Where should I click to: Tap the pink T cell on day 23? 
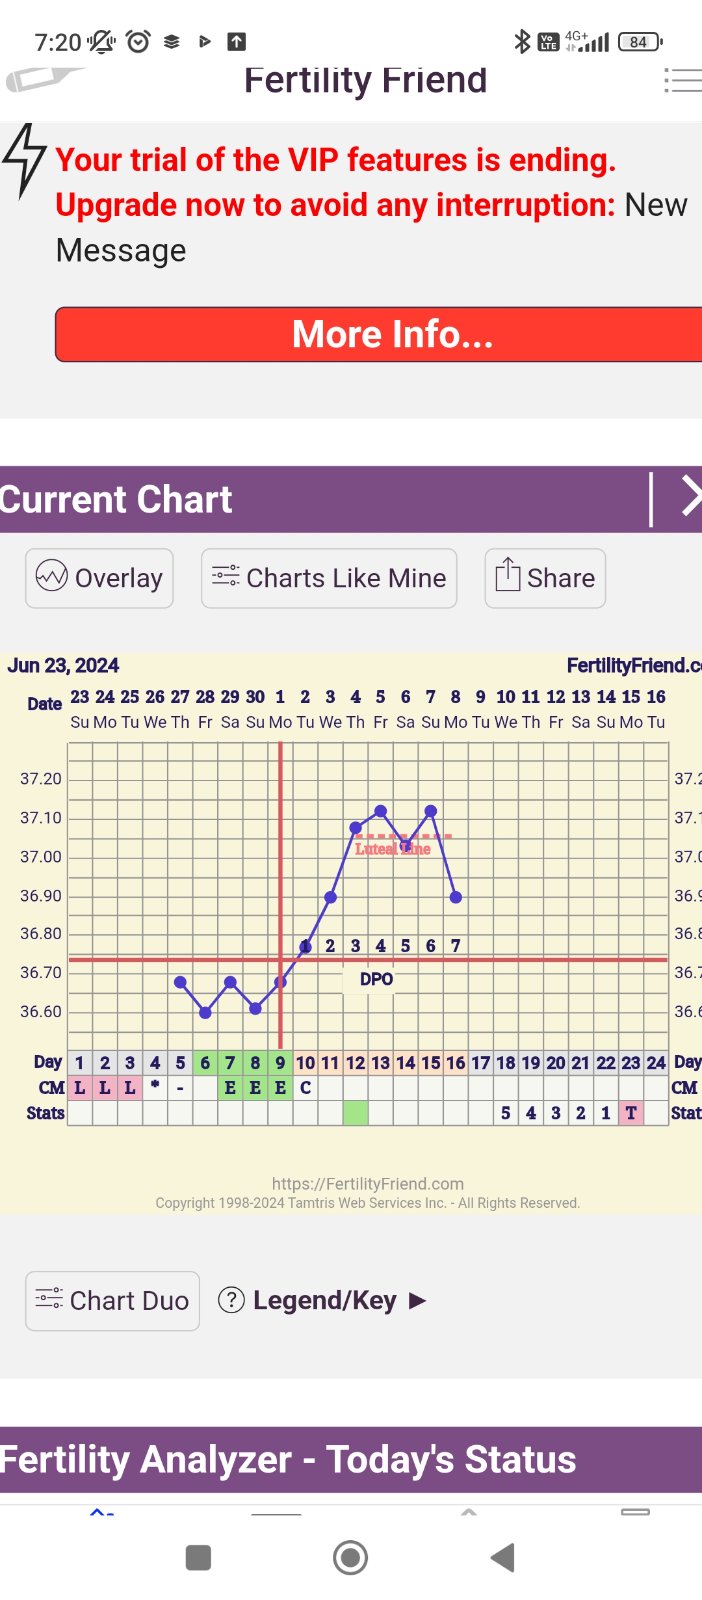pyautogui.click(x=630, y=1113)
